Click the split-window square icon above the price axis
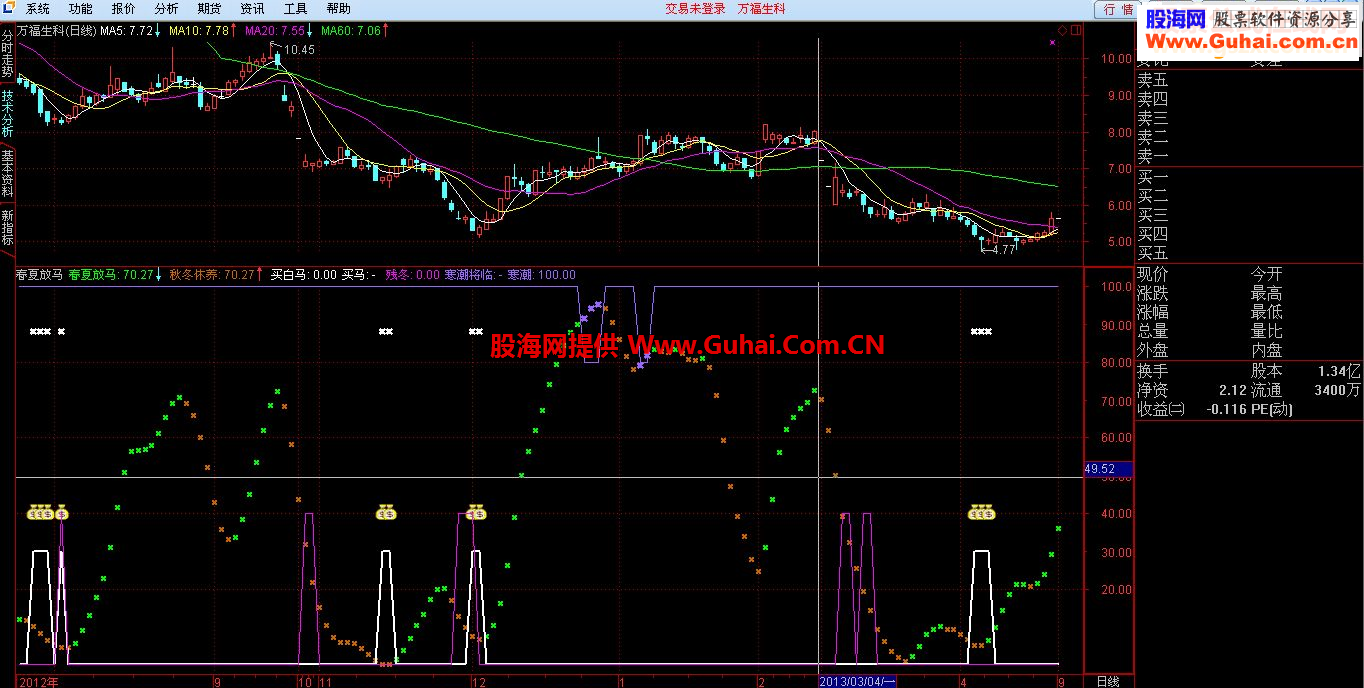 pyautogui.click(x=1076, y=30)
